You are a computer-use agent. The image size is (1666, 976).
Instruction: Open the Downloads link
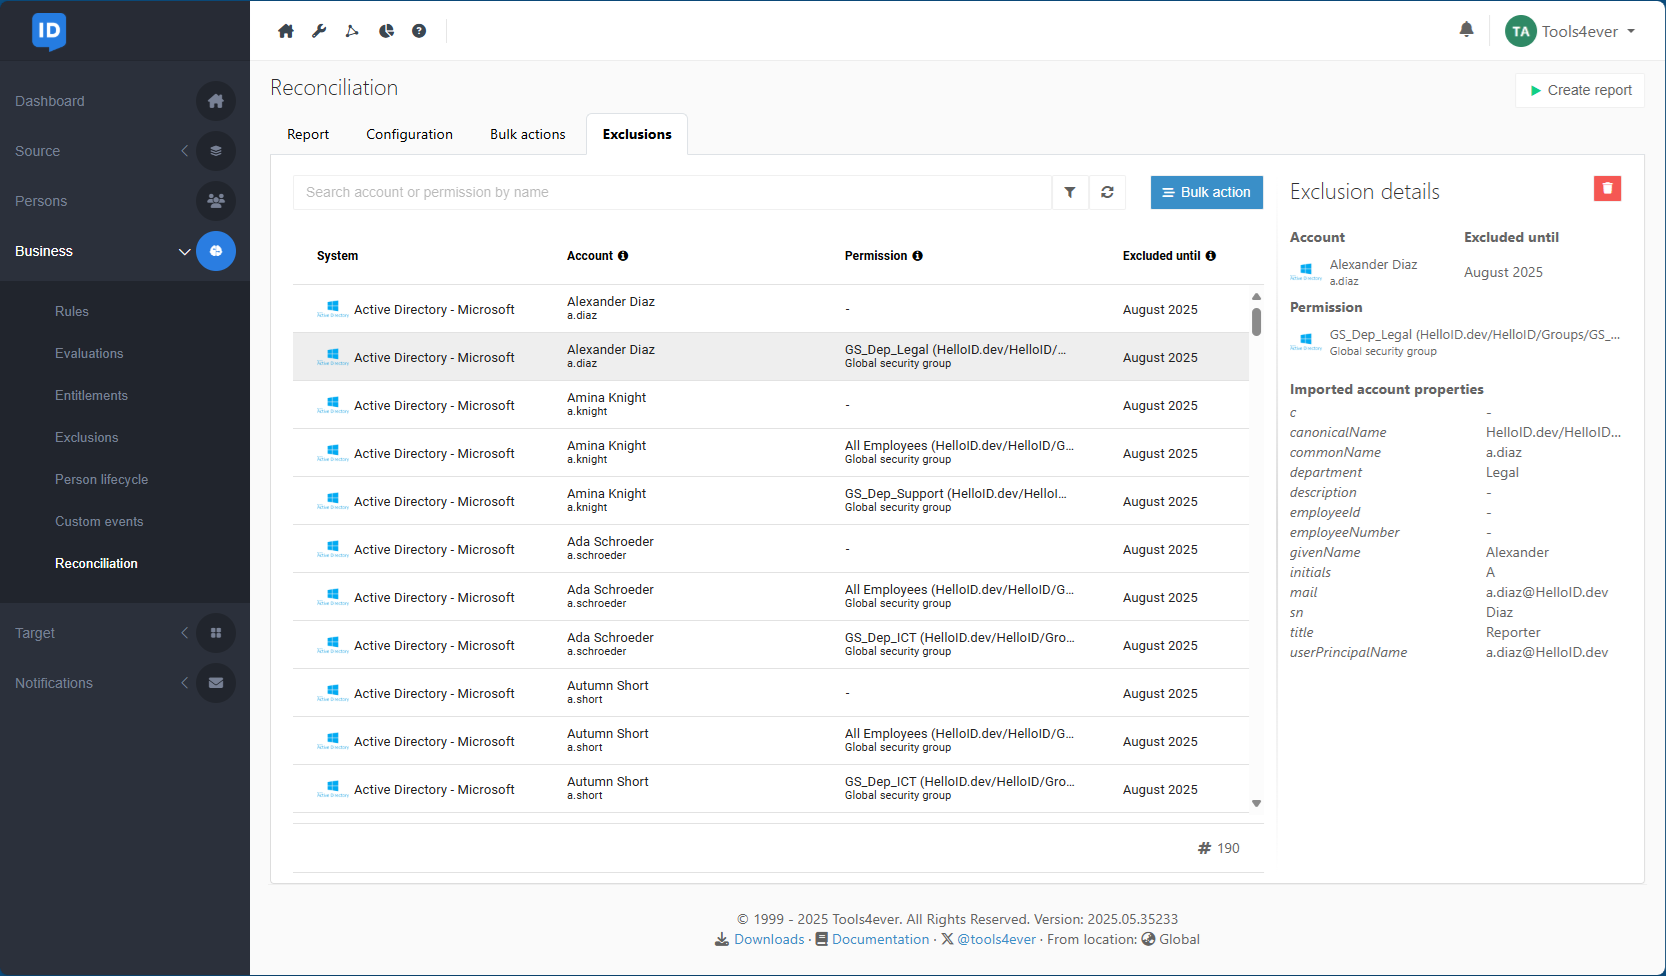(768, 939)
